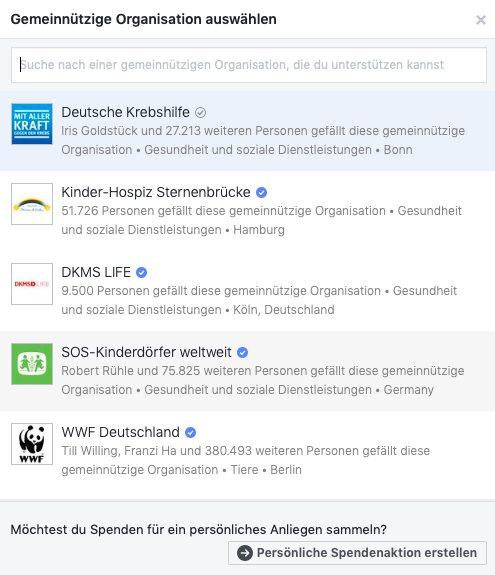This screenshot has width=495, height=575.
Task: Click the DKMS LIFE logo thumbnail
Action: (32, 284)
